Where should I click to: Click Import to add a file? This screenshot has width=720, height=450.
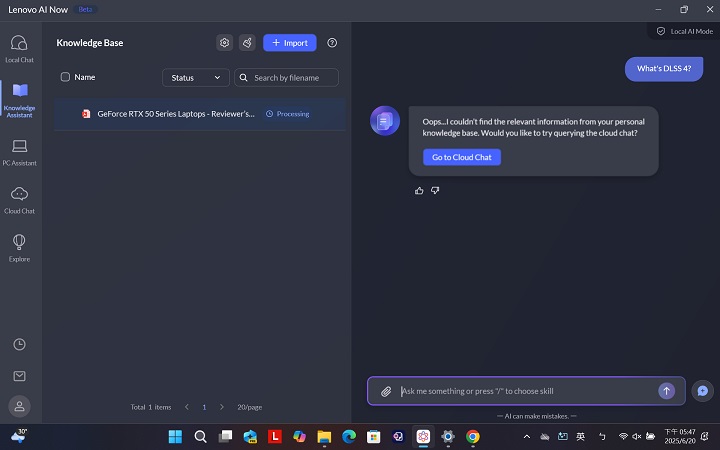pos(290,43)
